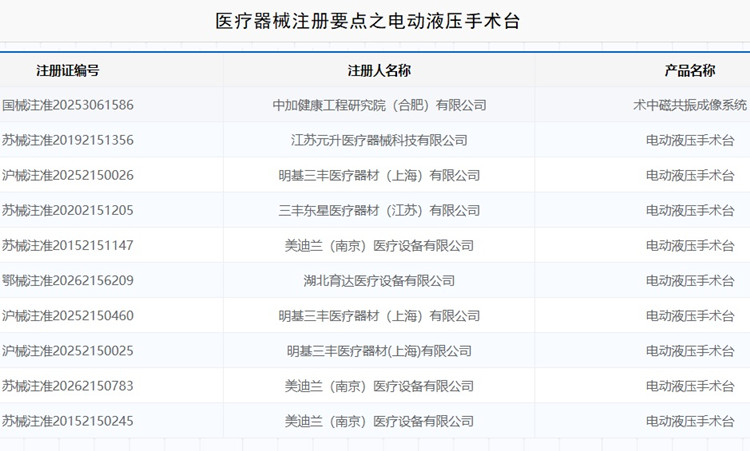Select registrant 江苏元升医疗器械科技有限公司
Image resolution: width=750 pixels, height=451 pixels.
click(x=379, y=140)
